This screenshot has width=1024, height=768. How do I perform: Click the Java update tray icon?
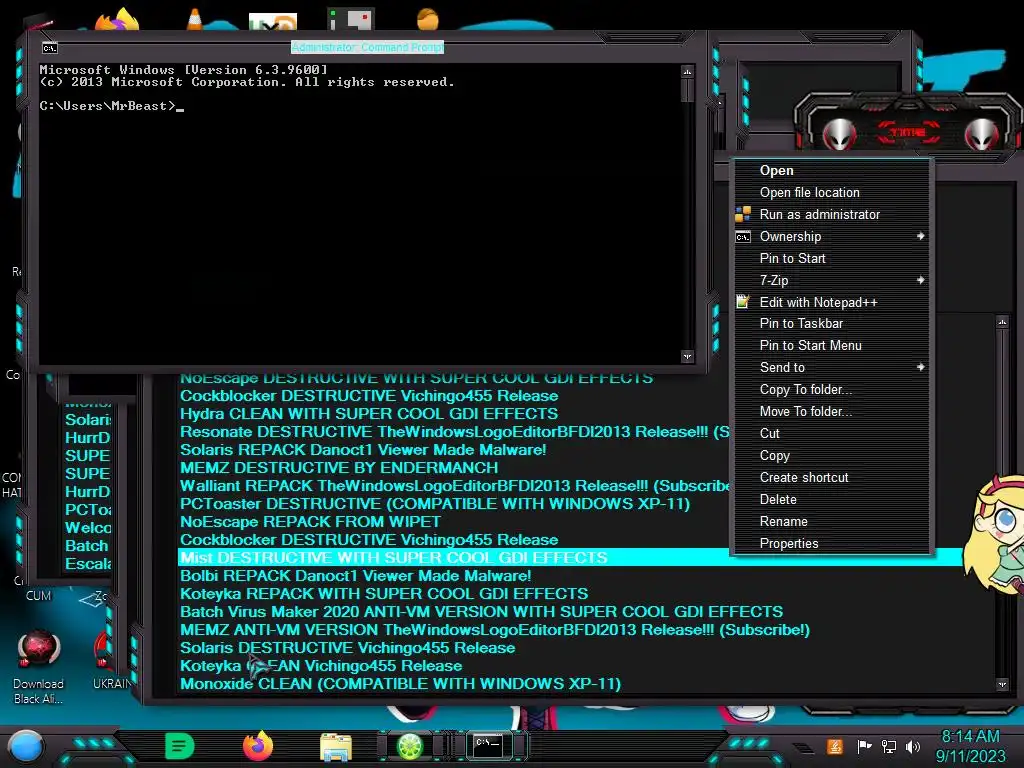click(834, 746)
